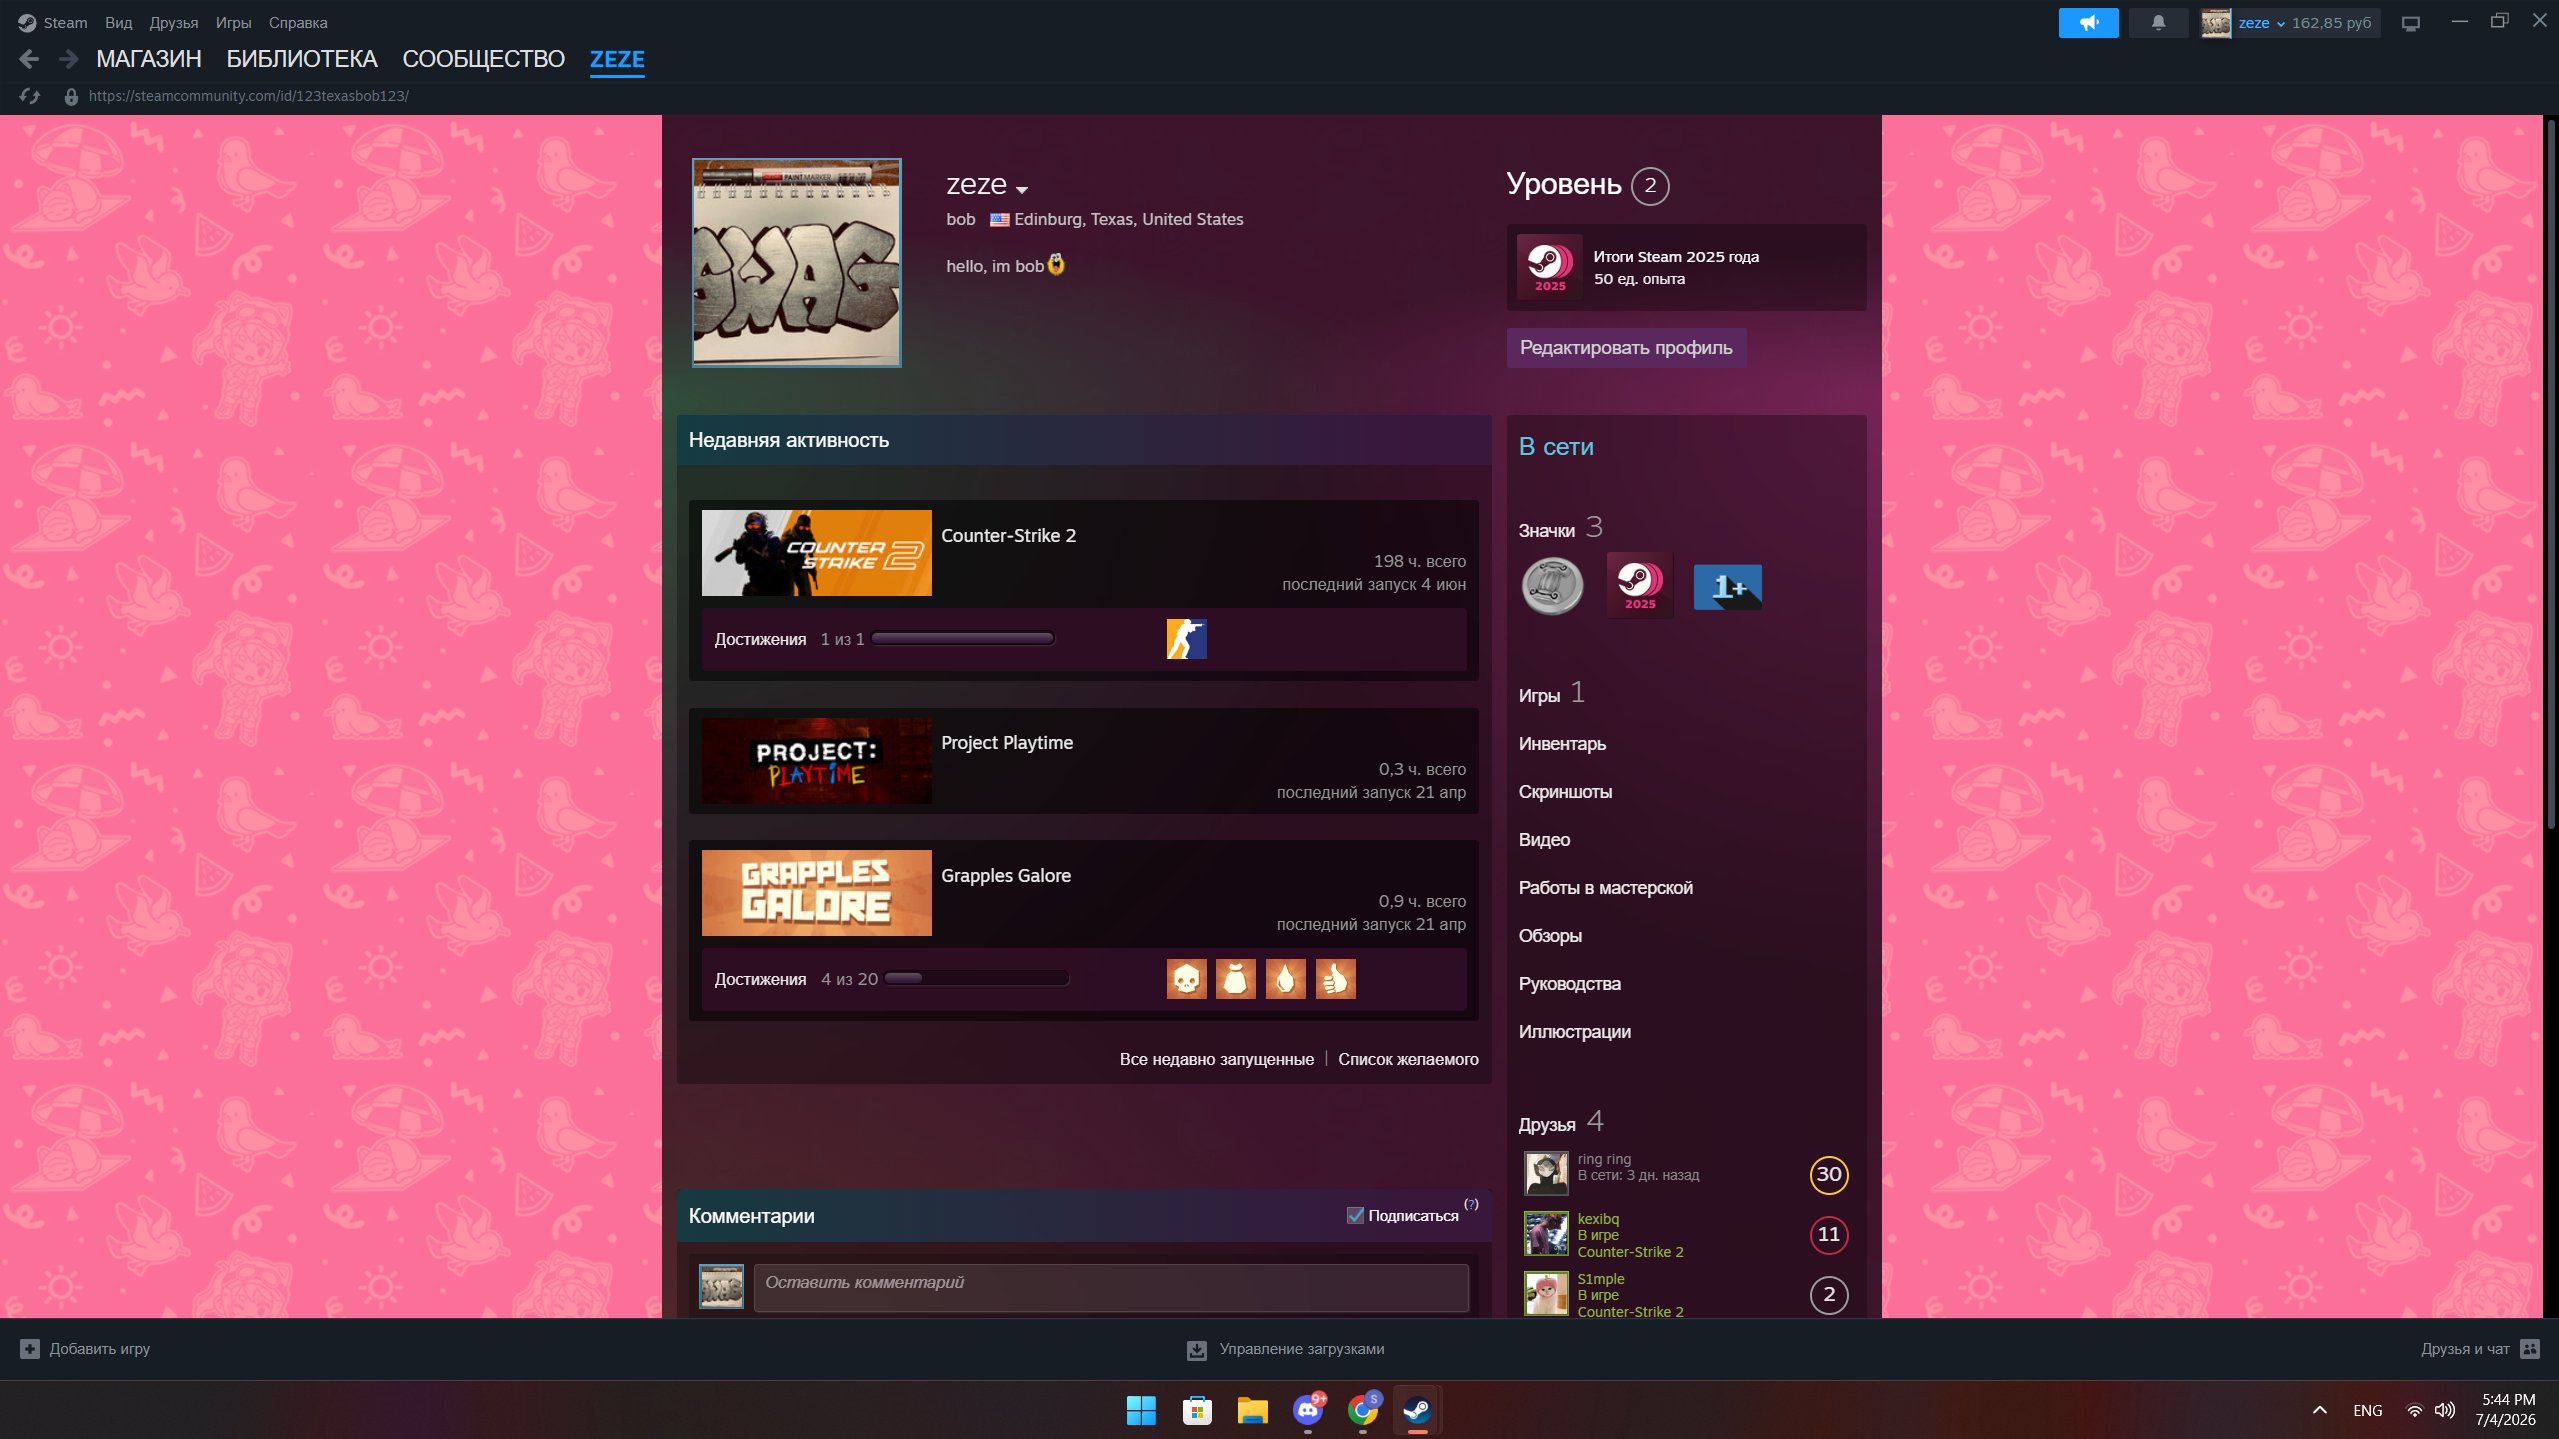Go to the БИБЛИОТЕКА tab

point(302,59)
